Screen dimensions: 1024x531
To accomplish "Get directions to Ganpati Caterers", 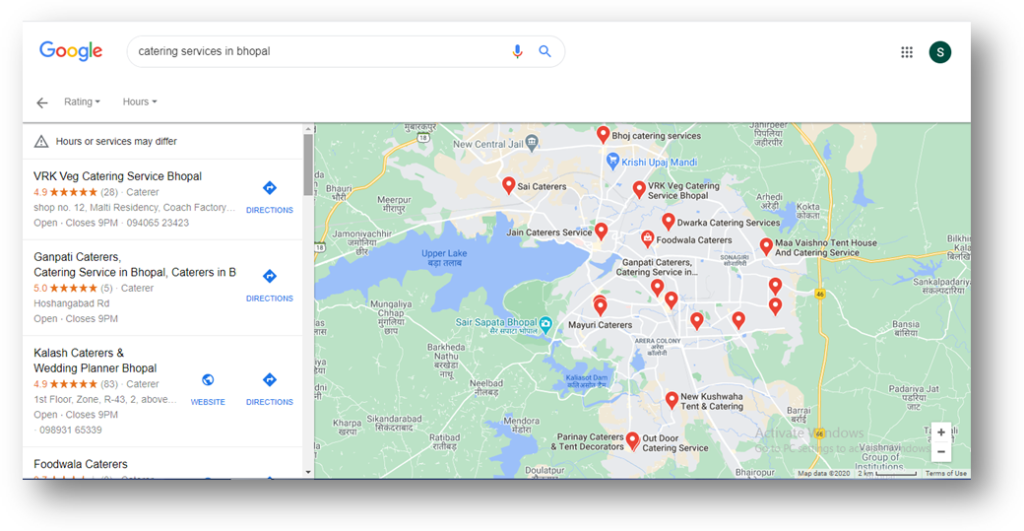I will (269, 285).
